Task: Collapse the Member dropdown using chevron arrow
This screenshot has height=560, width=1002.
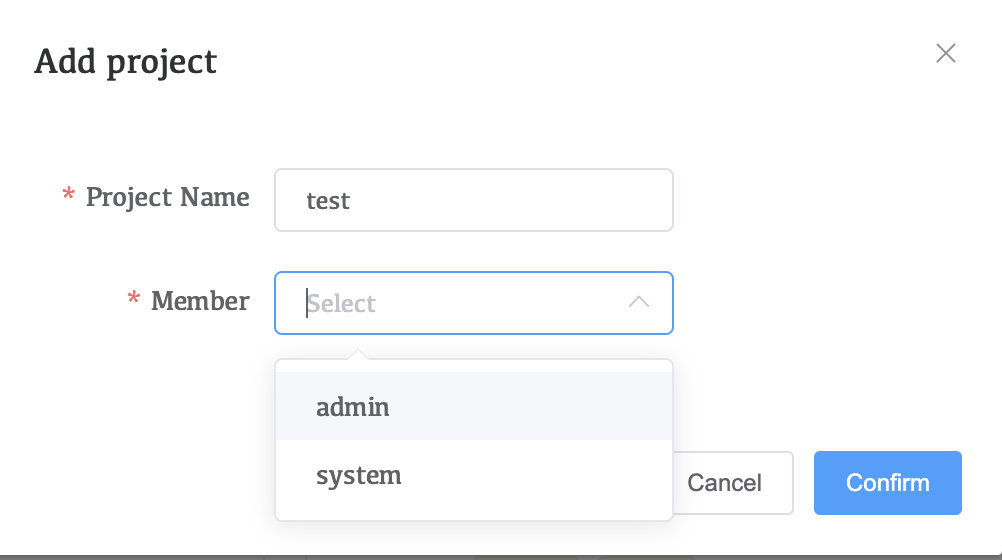Action: point(639,302)
